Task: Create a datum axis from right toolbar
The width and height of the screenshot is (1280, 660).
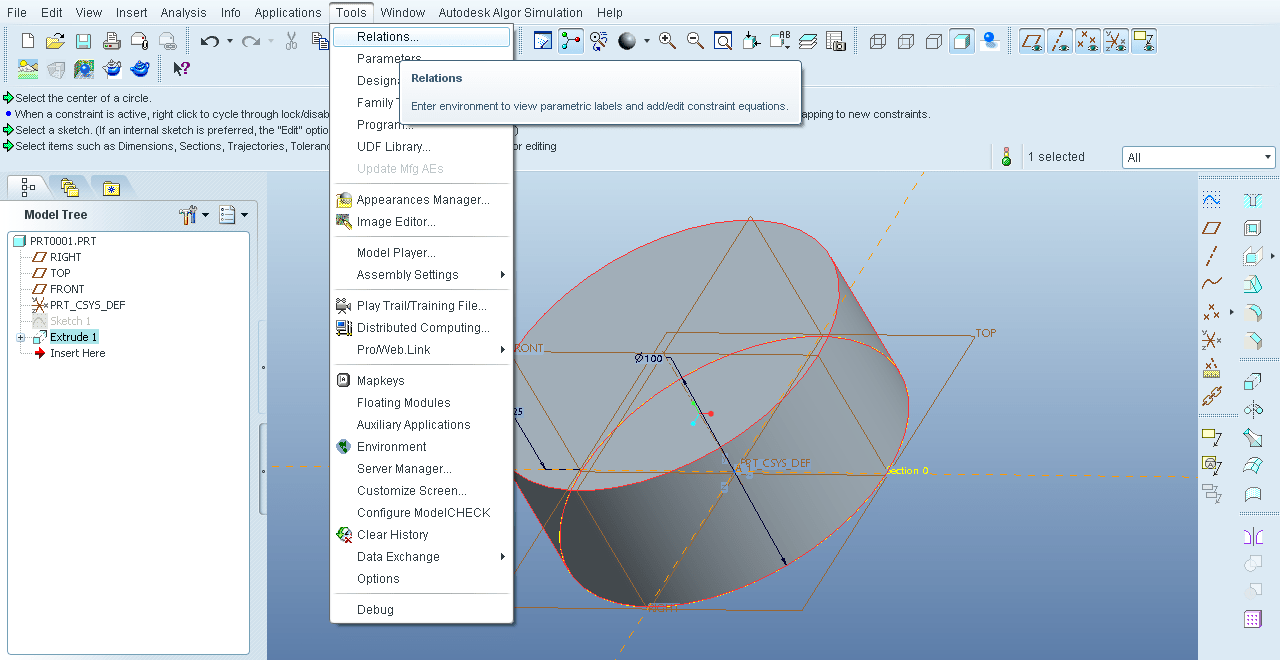Action: (1211, 256)
